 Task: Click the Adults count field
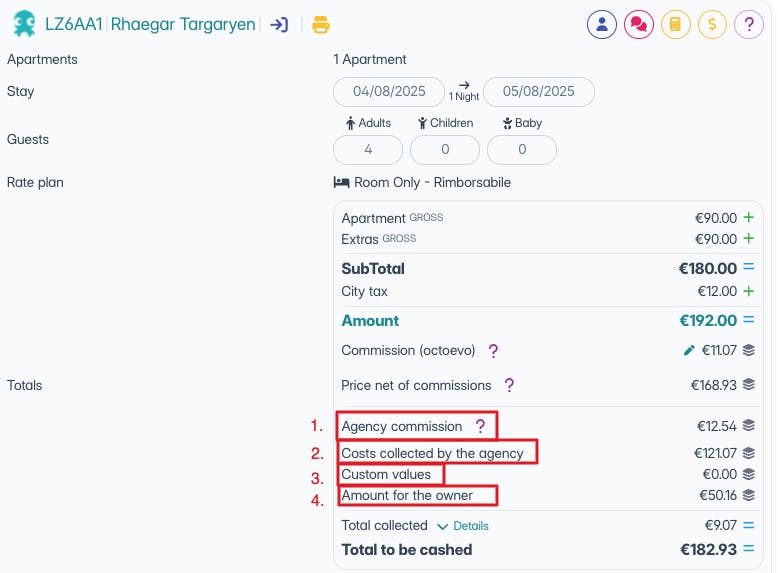368,150
